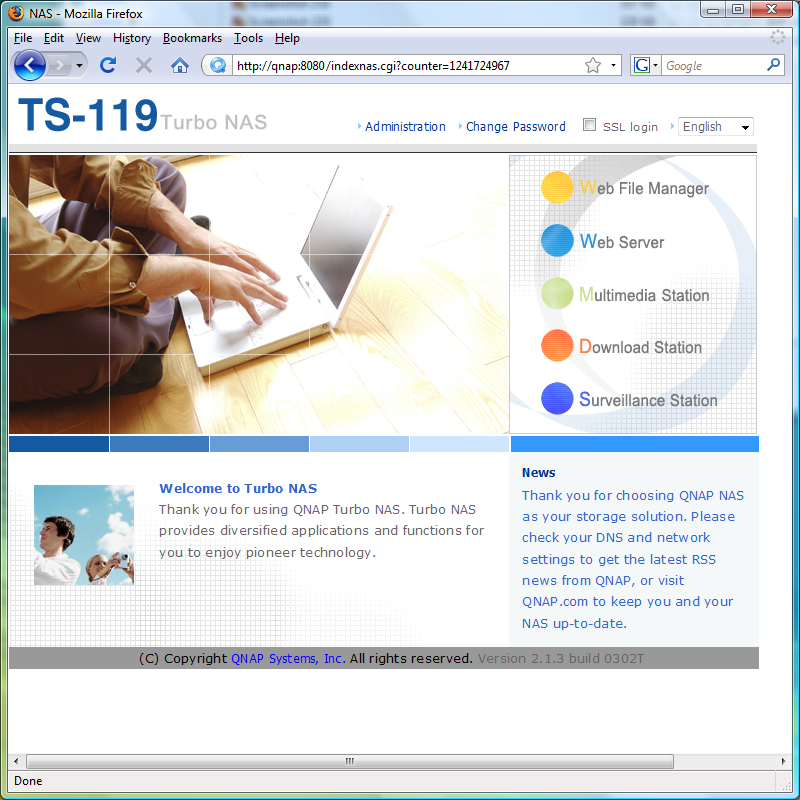Open the Bookmarks menu
This screenshot has width=800, height=800.
[192, 38]
